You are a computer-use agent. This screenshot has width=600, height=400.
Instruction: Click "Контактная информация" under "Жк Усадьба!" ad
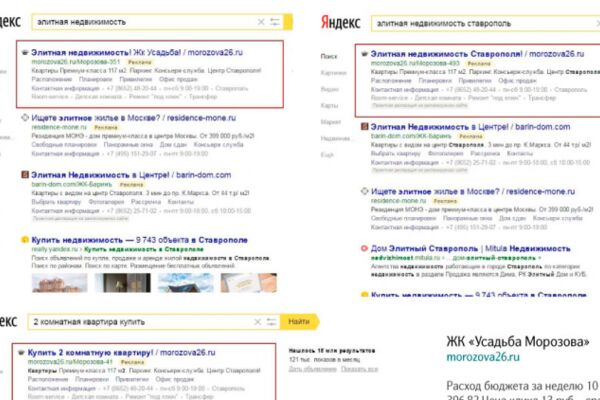pyautogui.click(x=65, y=88)
